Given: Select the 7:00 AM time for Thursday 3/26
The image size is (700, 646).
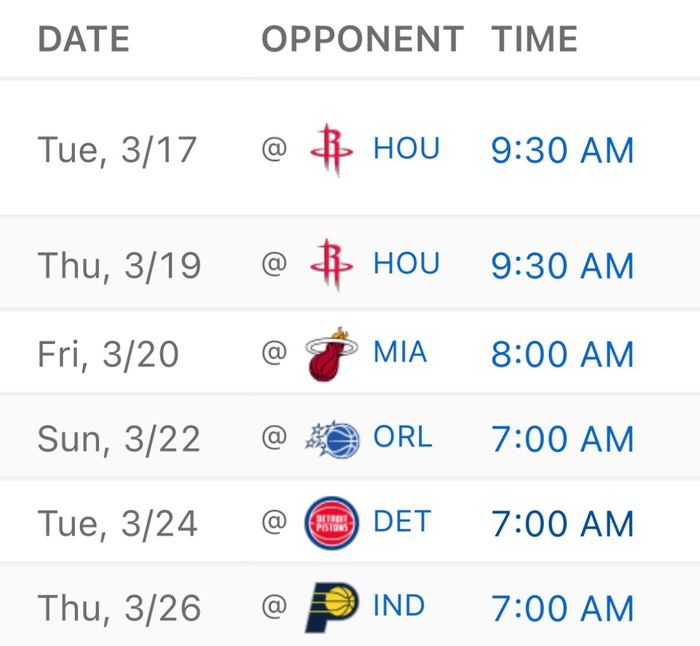Looking at the screenshot, I should pos(562,608).
